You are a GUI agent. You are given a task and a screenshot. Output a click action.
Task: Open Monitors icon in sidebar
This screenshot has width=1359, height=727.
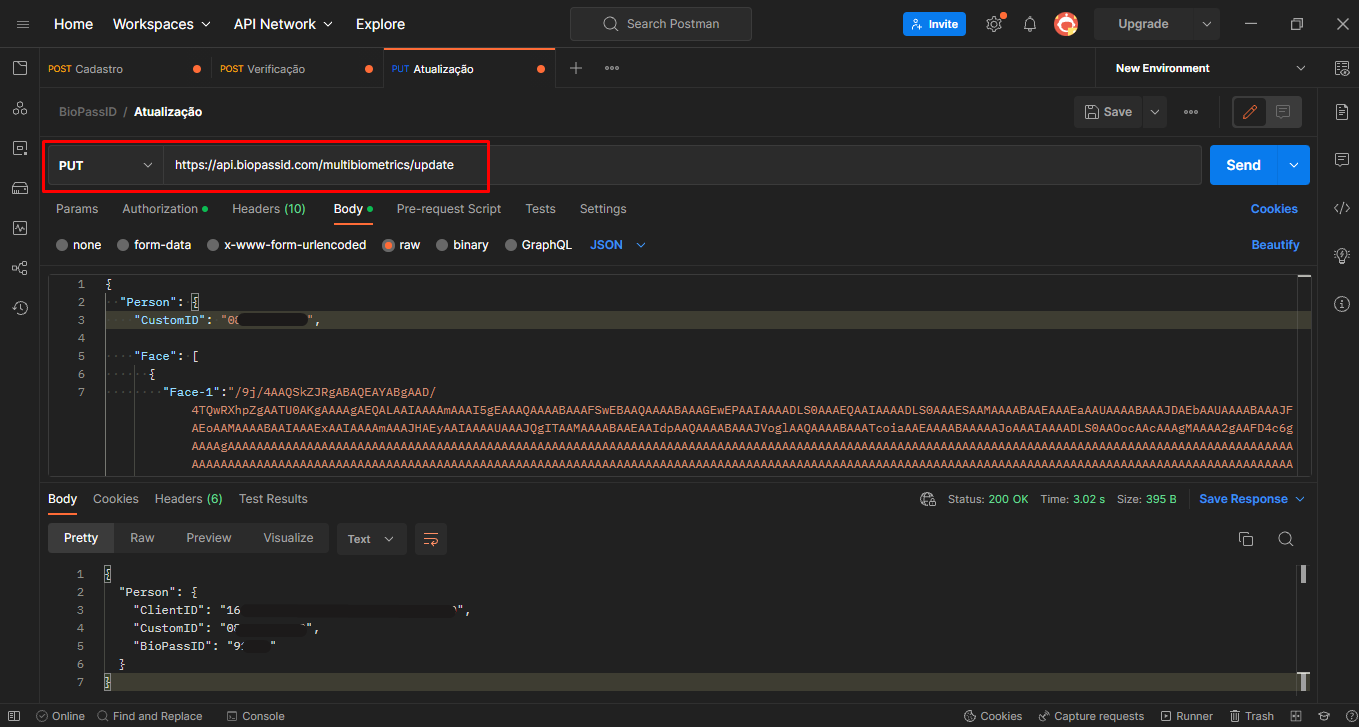20,228
